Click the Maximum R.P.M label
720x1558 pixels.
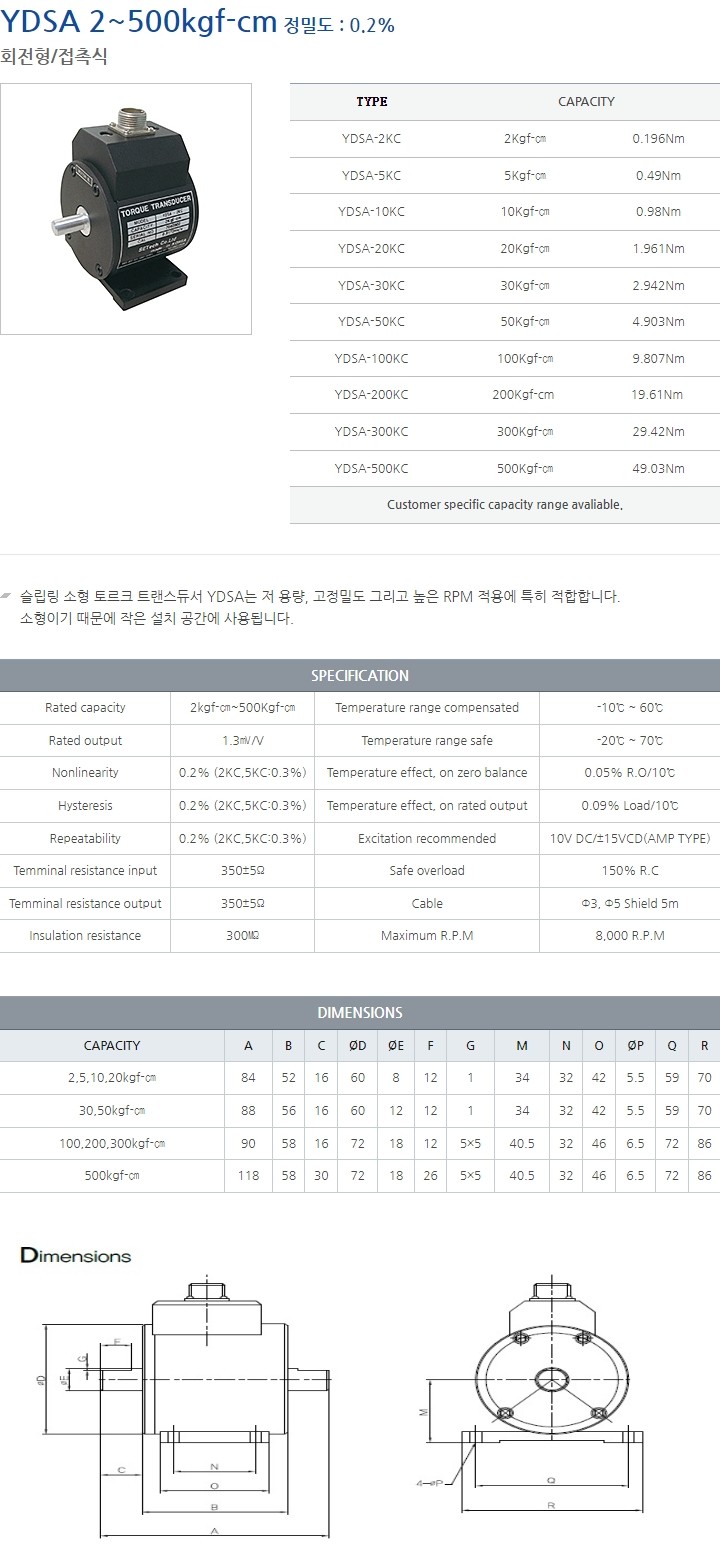tap(427, 936)
